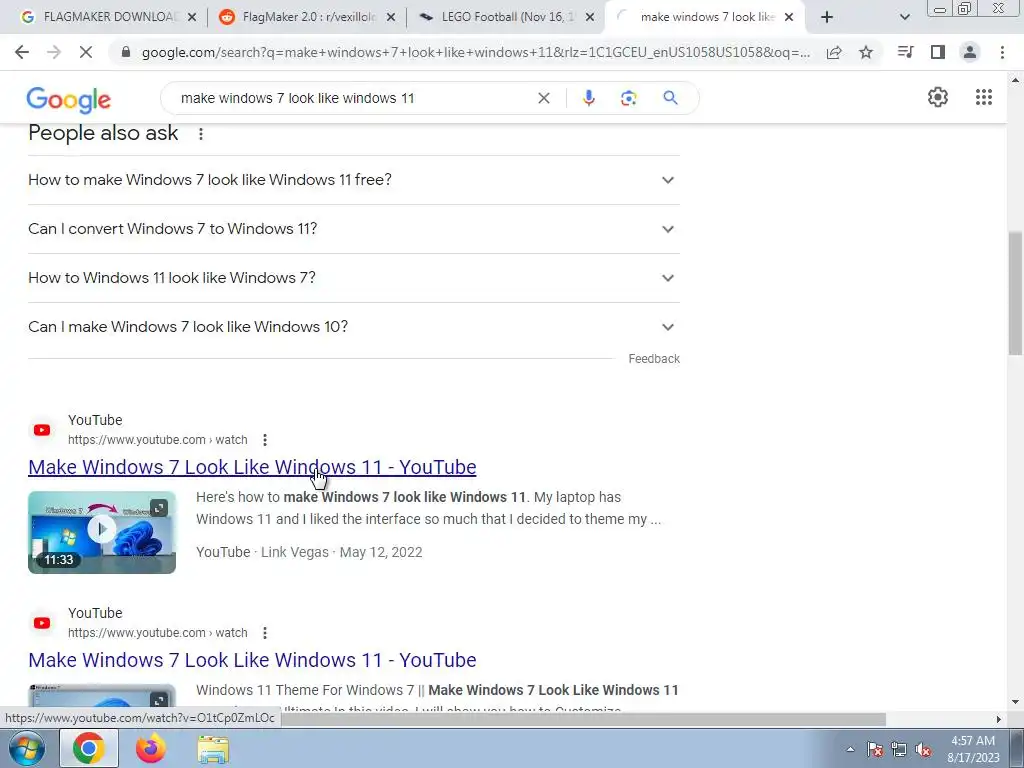Stop loading the page
Screen dimensions: 1024x768
coord(86,52)
